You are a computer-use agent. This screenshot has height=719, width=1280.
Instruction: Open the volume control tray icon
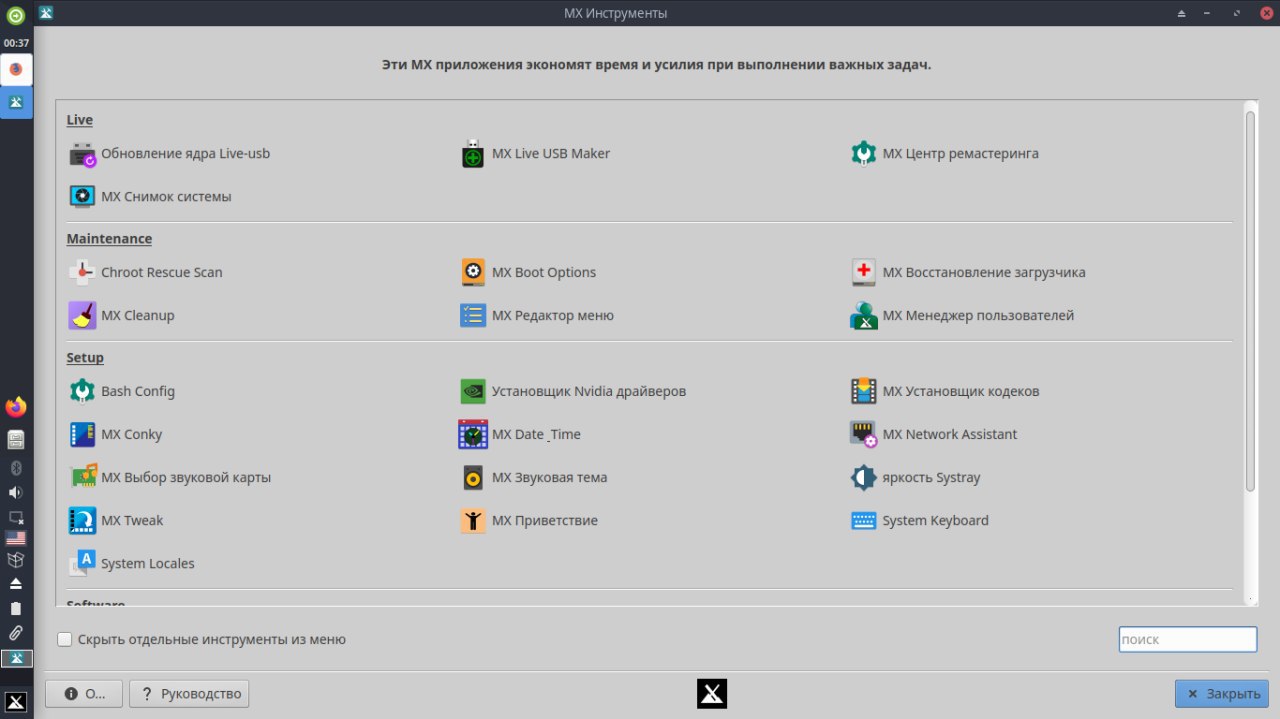(15, 493)
